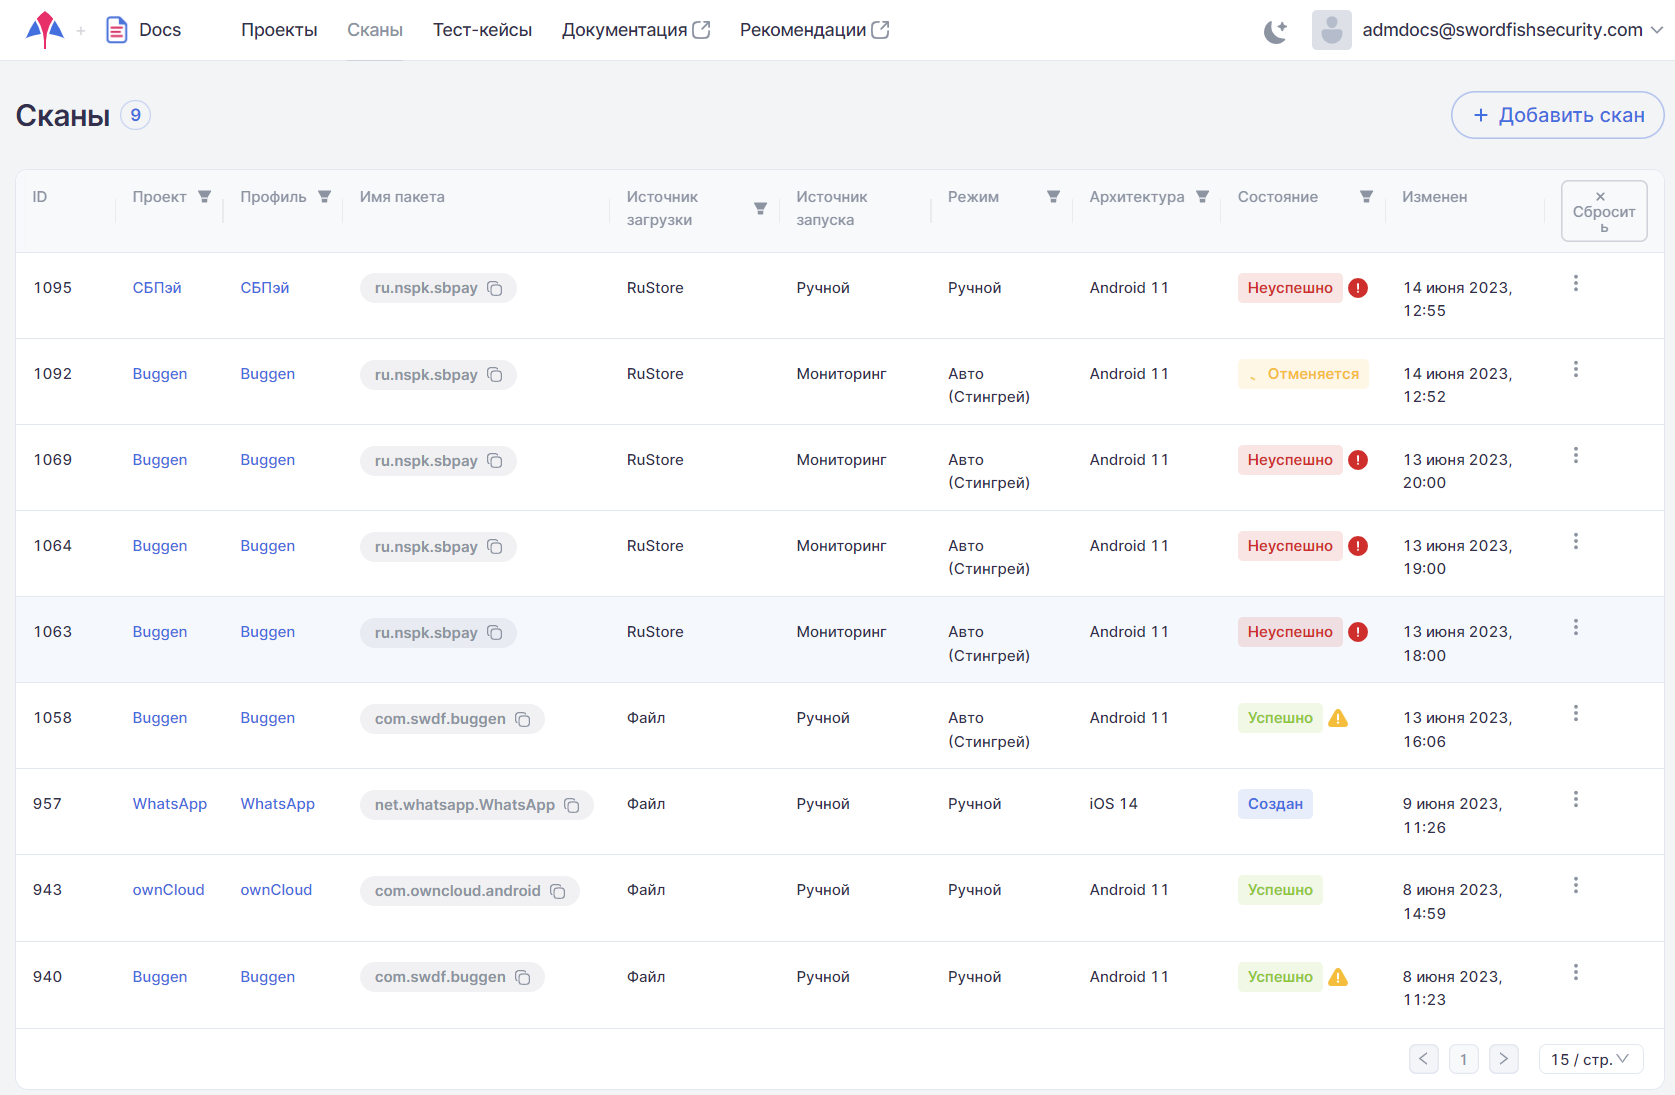The height and width of the screenshot is (1095, 1675).
Task: Open Документация external link
Action: [636, 30]
